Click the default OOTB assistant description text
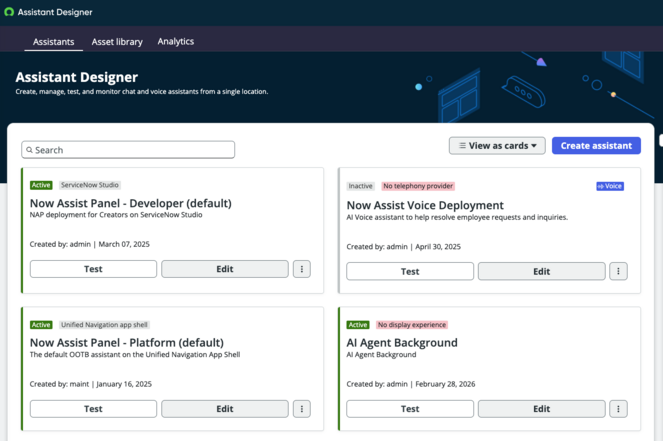Viewport: 663px width, 441px height. click(135, 355)
